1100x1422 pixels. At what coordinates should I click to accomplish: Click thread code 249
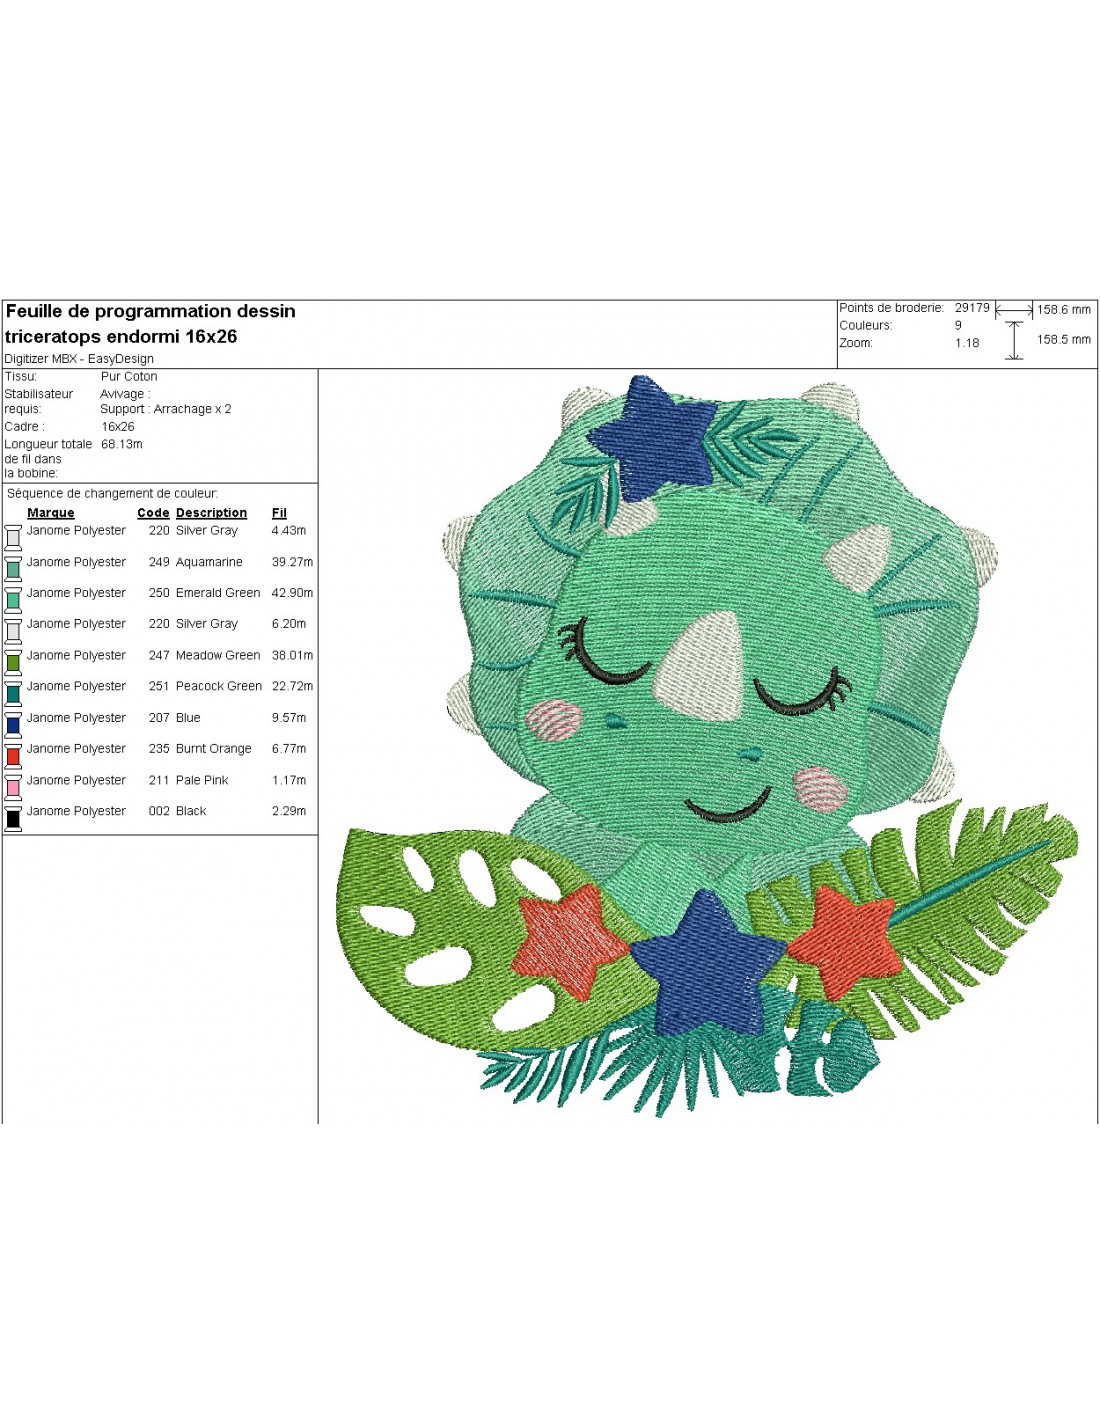[159, 562]
